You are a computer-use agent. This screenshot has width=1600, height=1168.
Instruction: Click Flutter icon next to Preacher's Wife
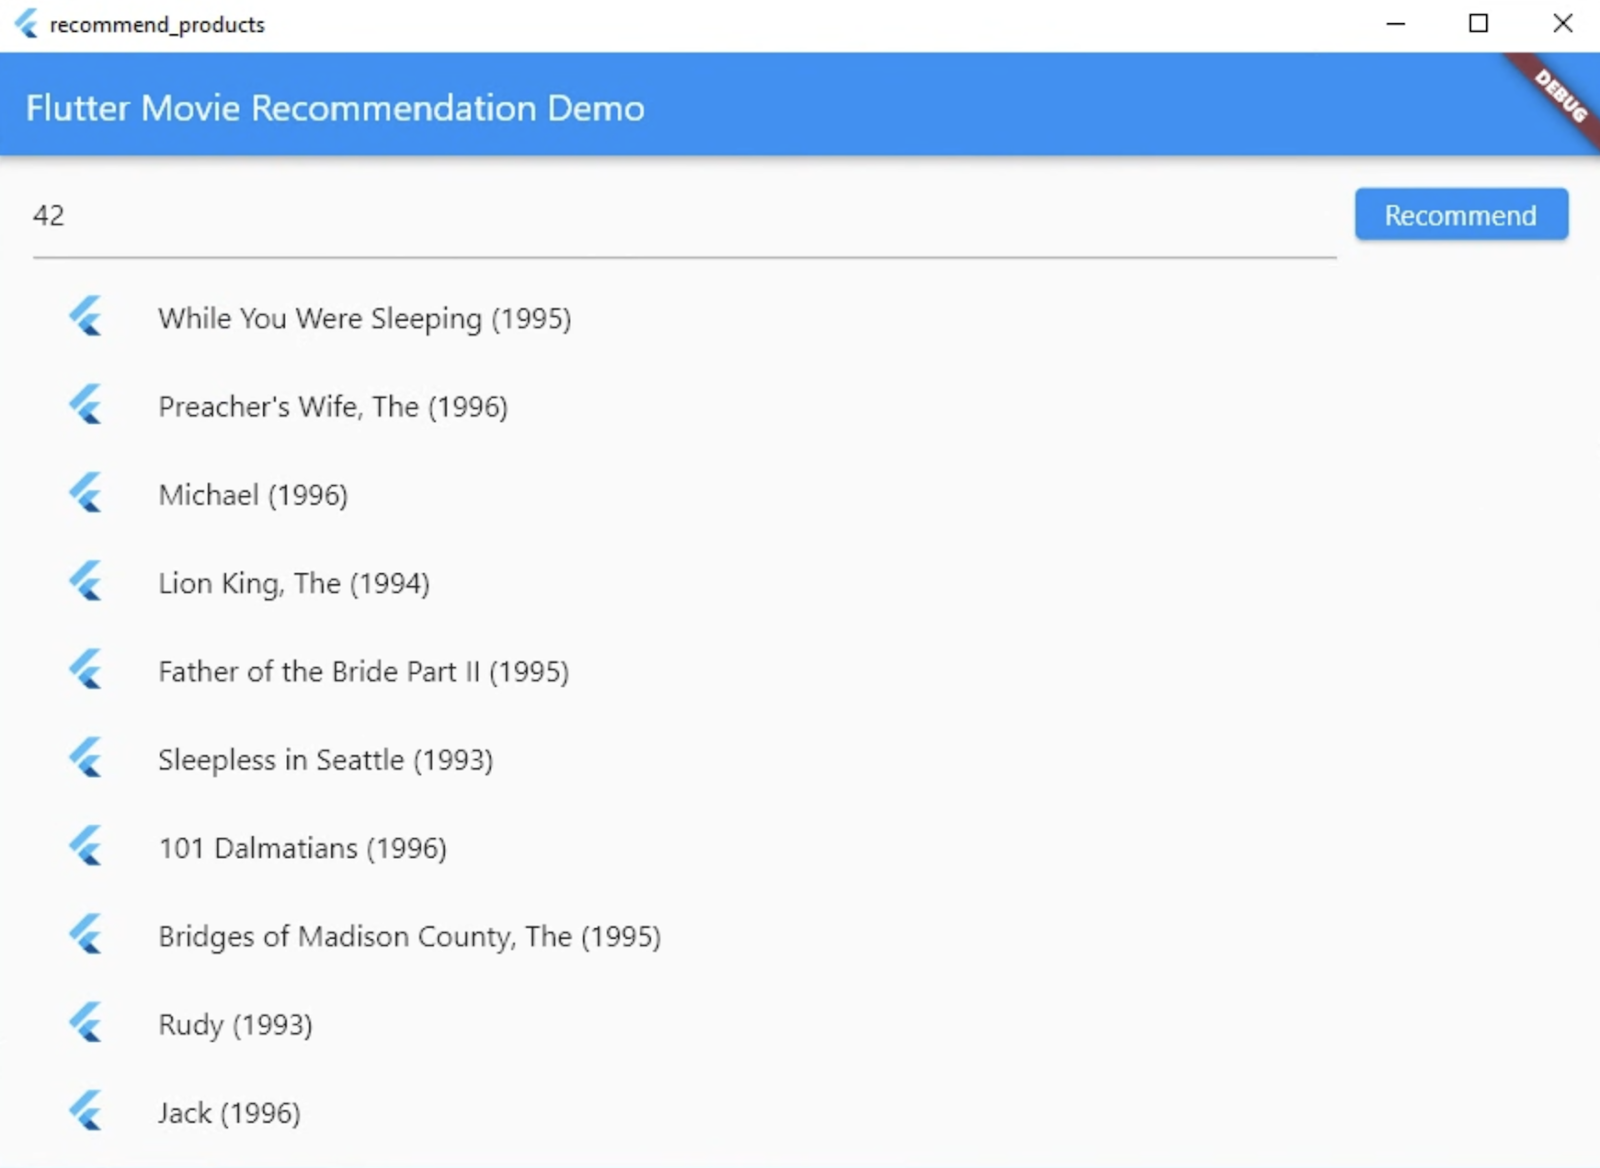tap(86, 405)
